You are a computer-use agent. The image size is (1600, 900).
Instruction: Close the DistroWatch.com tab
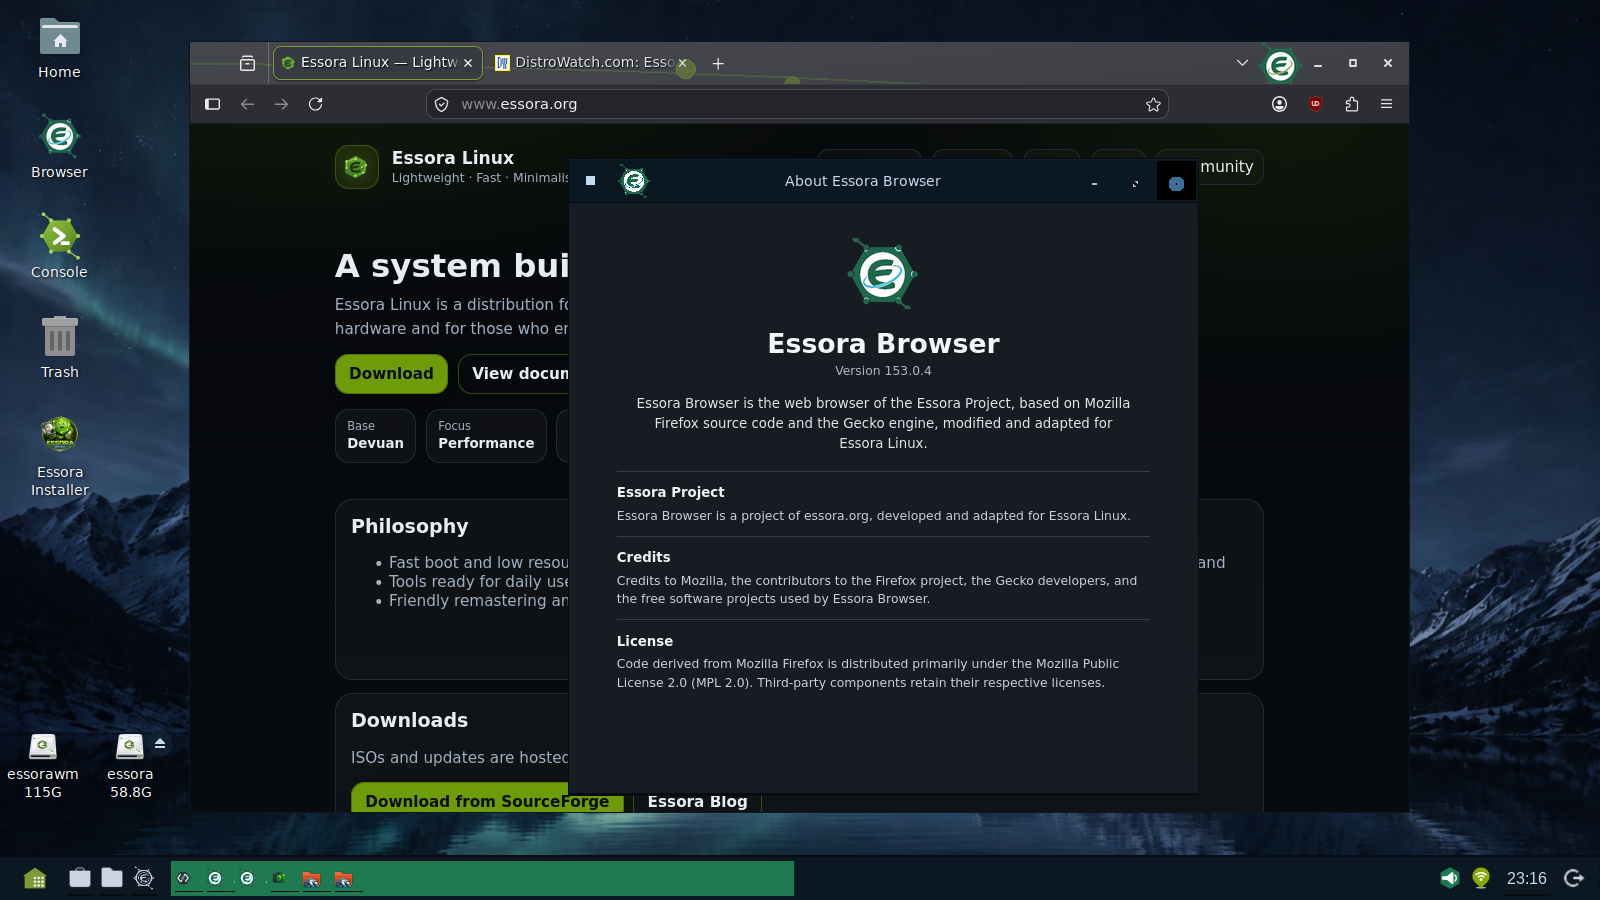(x=683, y=62)
